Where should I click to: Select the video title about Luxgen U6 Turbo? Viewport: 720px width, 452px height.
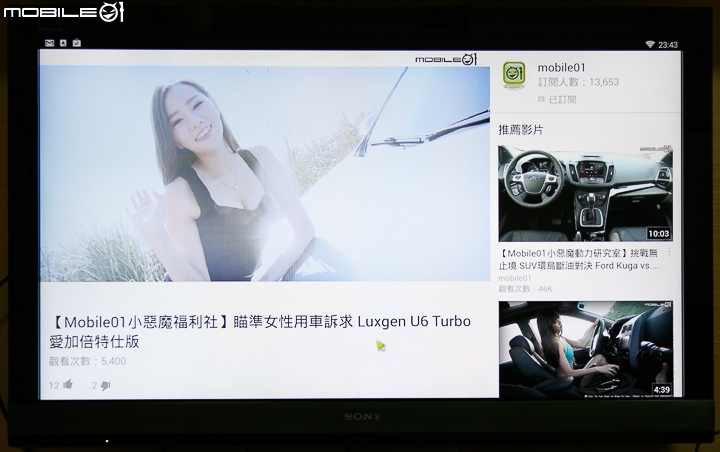(260, 331)
